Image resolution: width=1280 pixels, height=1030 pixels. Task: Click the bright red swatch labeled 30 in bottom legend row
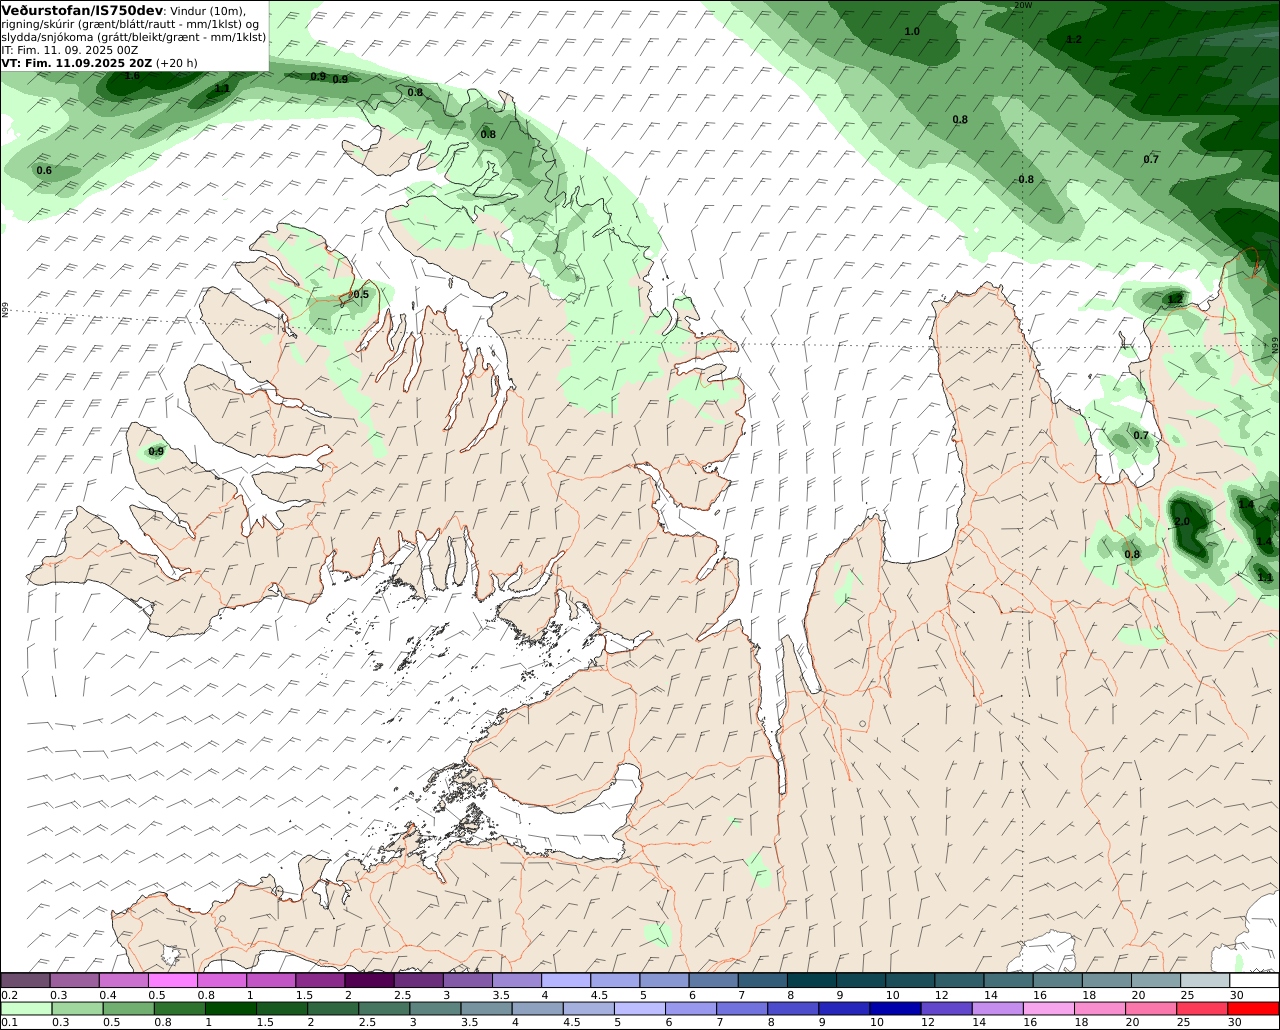point(1254,1009)
